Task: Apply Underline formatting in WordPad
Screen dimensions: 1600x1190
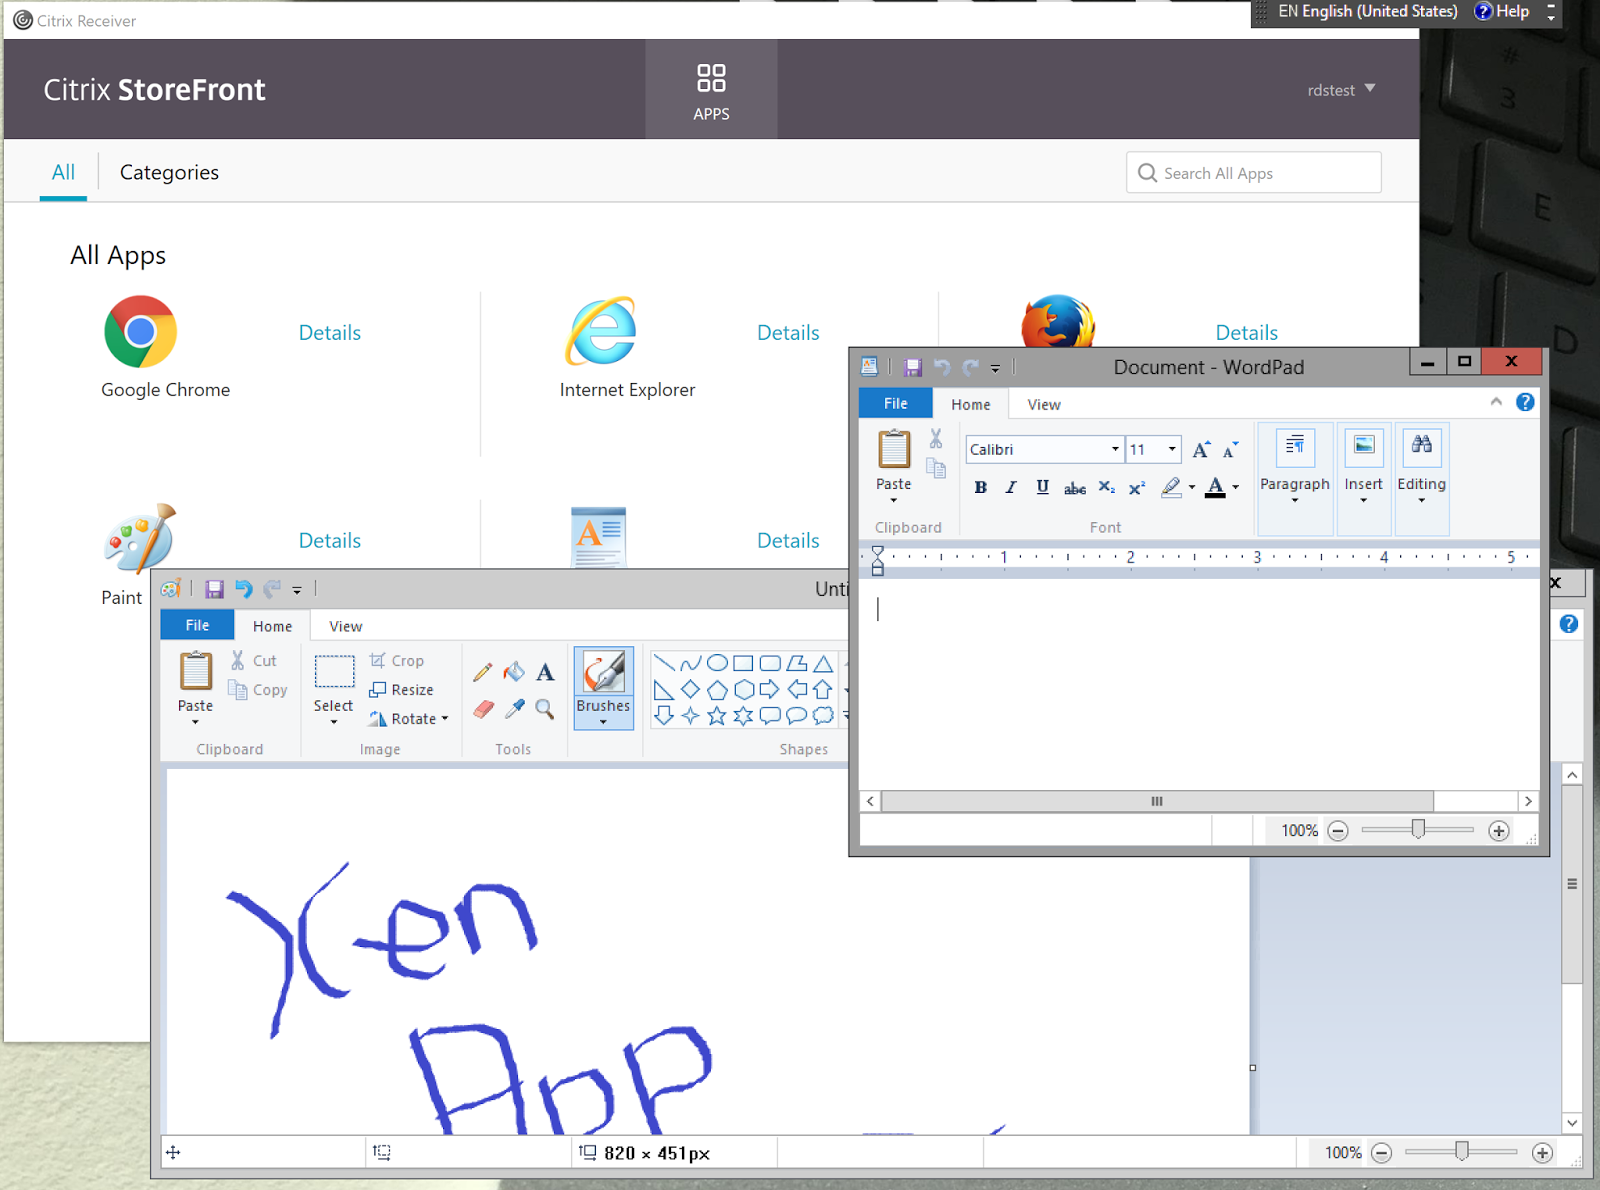Action: [1042, 488]
